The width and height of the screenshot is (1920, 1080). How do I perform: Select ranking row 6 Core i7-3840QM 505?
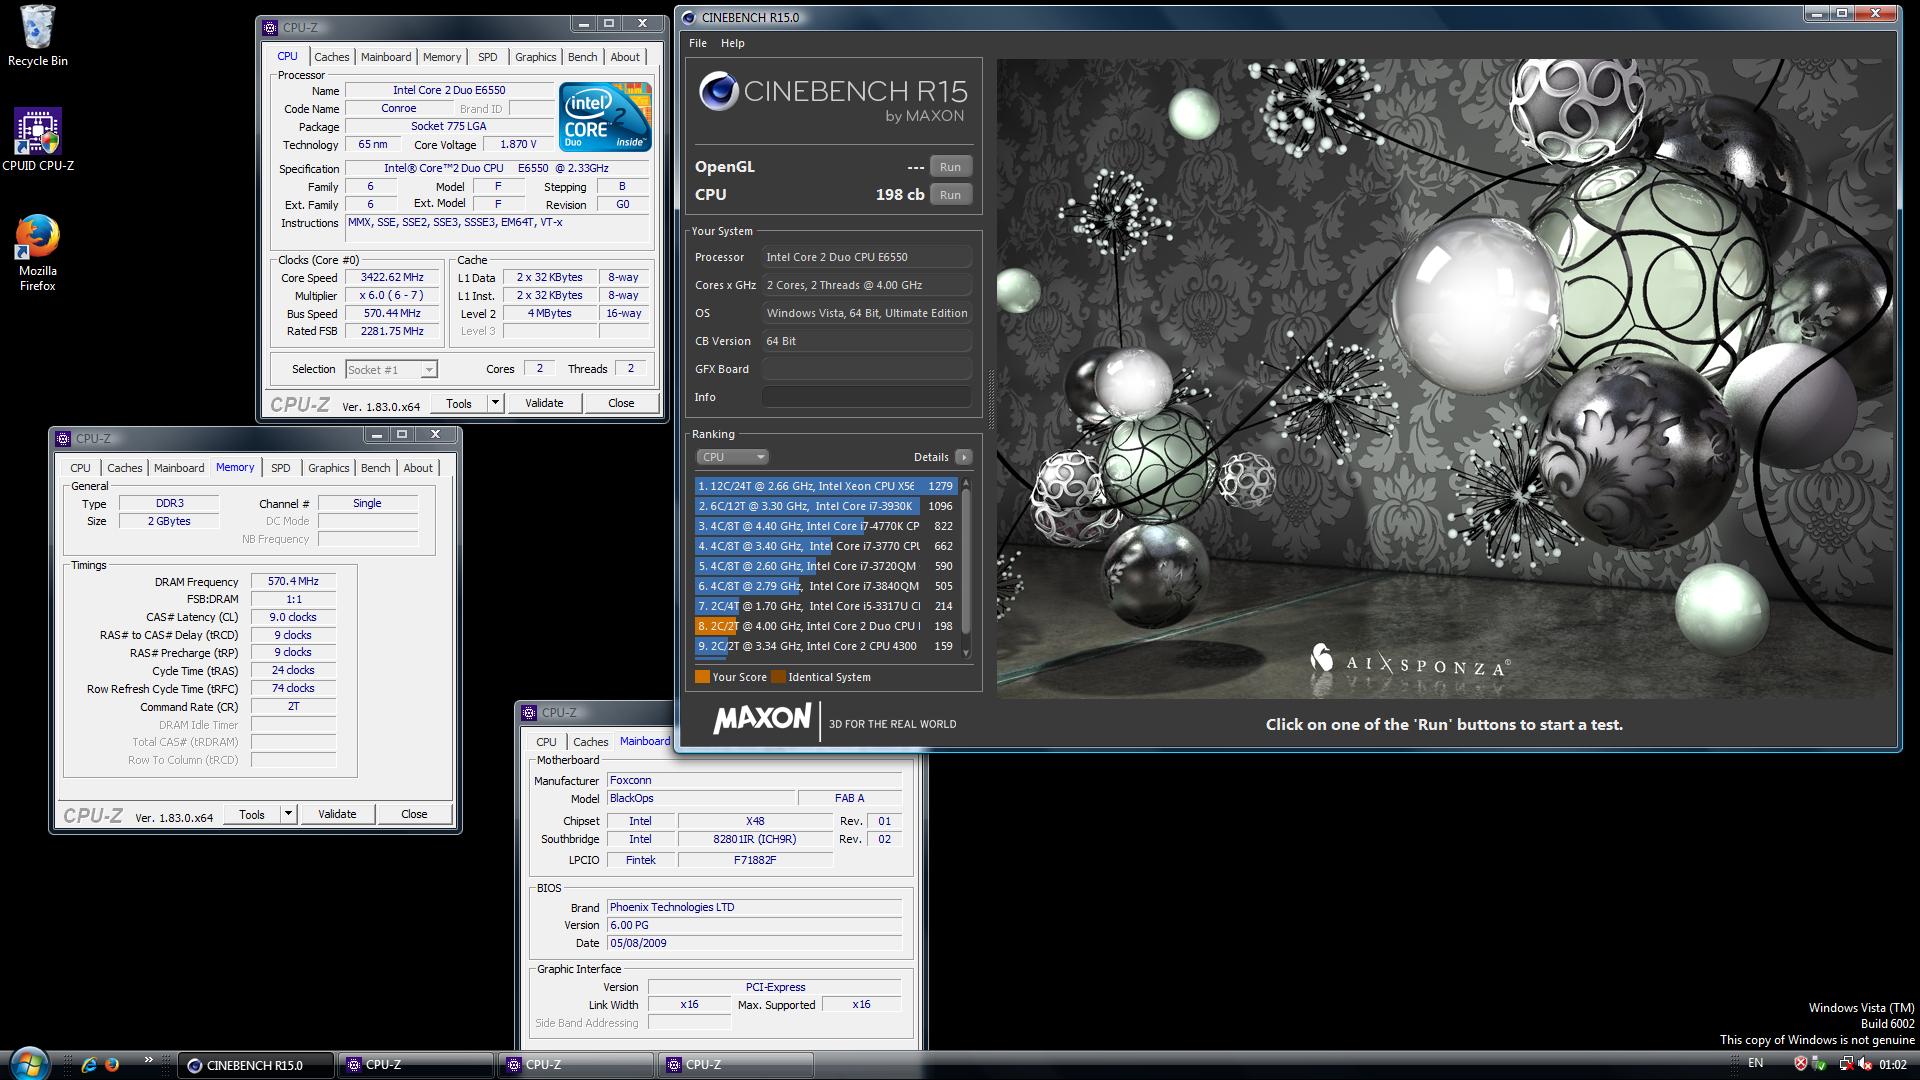click(x=826, y=586)
